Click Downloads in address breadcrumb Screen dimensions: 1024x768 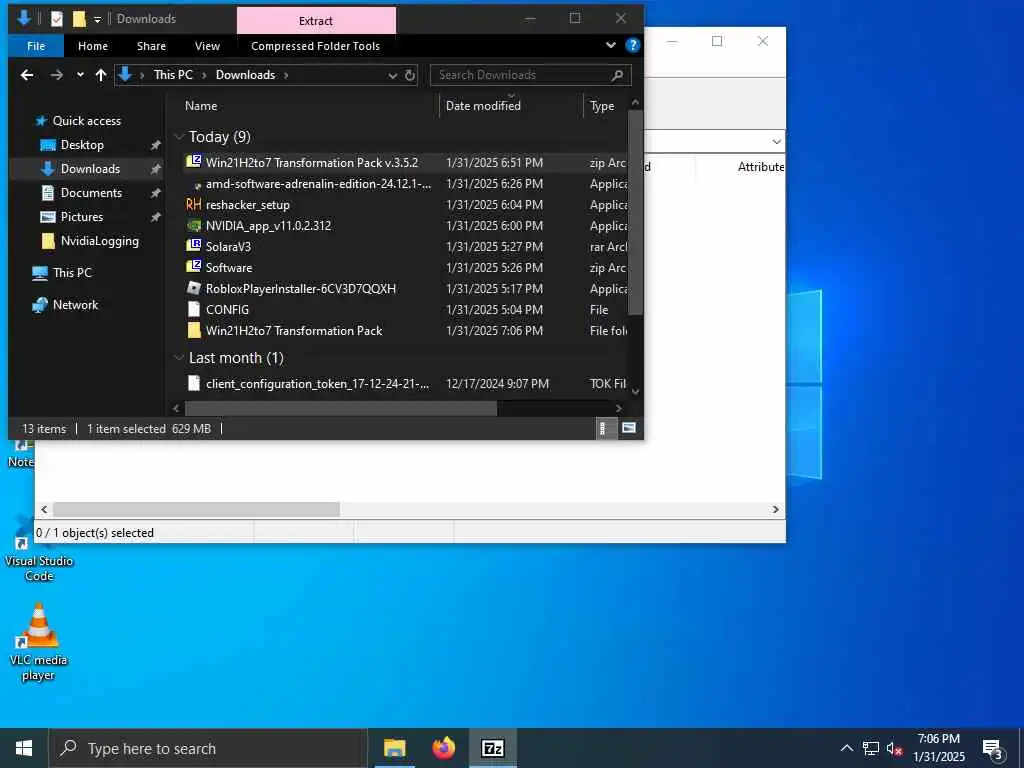tap(246, 75)
